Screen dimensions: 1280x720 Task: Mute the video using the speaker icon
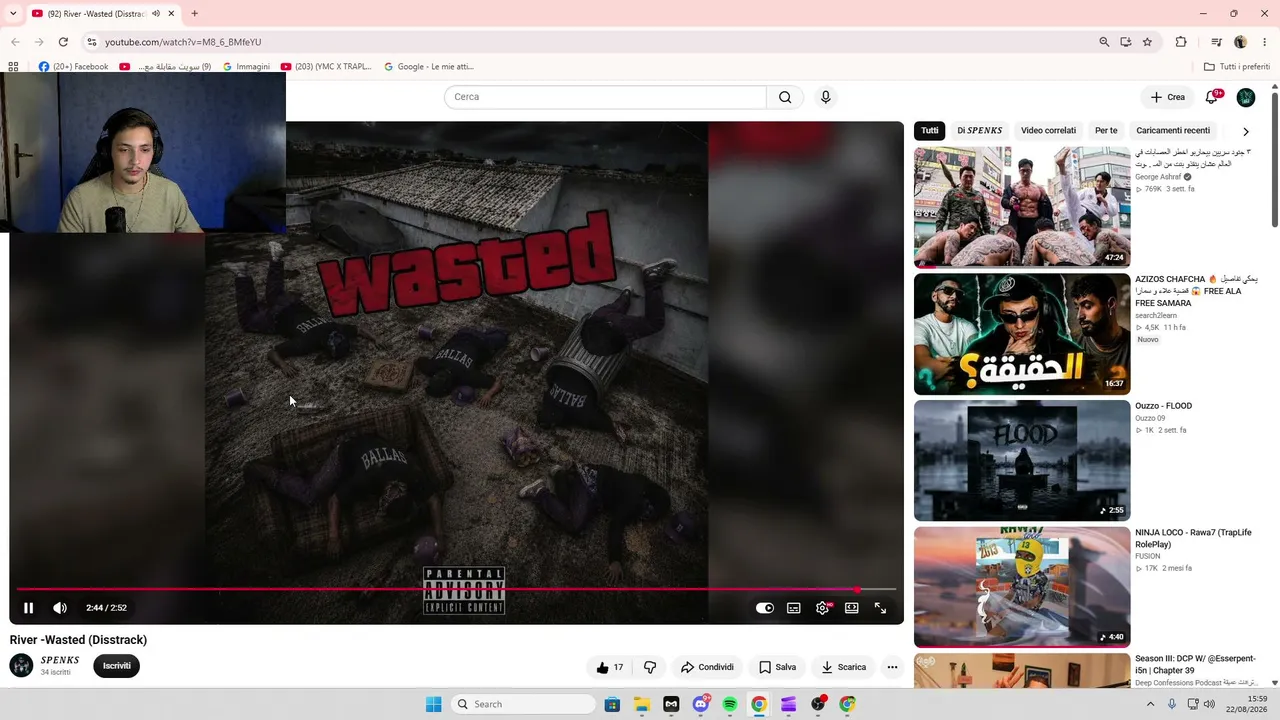point(60,608)
